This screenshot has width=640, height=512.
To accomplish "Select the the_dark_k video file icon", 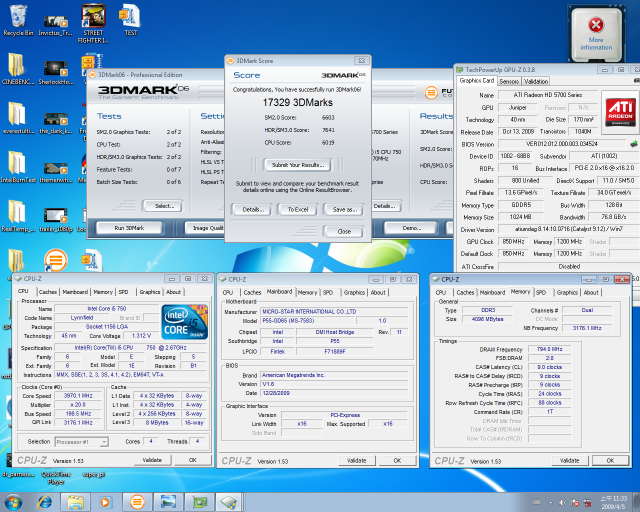I will pos(56,122).
